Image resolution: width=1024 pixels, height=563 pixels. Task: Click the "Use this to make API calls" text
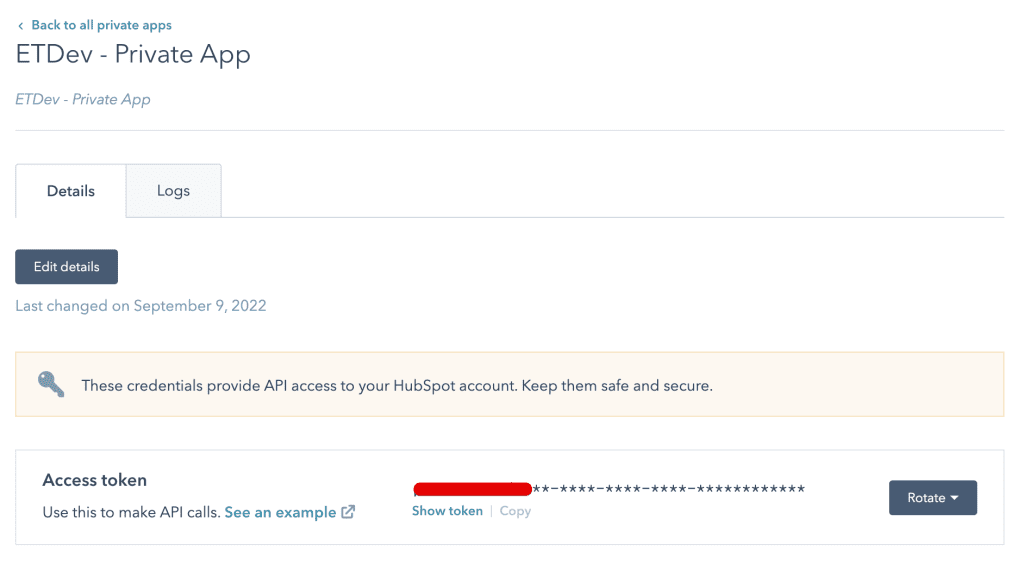tap(131, 512)
